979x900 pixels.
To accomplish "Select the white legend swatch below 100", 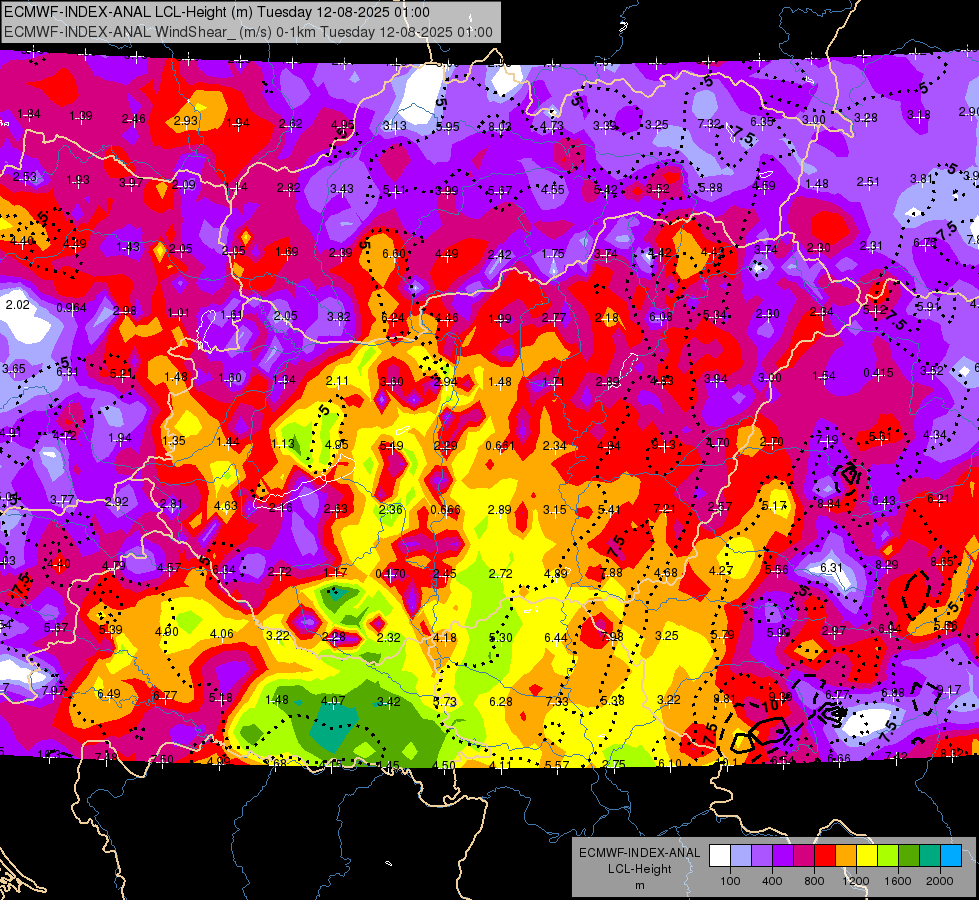I will [720, 856].
